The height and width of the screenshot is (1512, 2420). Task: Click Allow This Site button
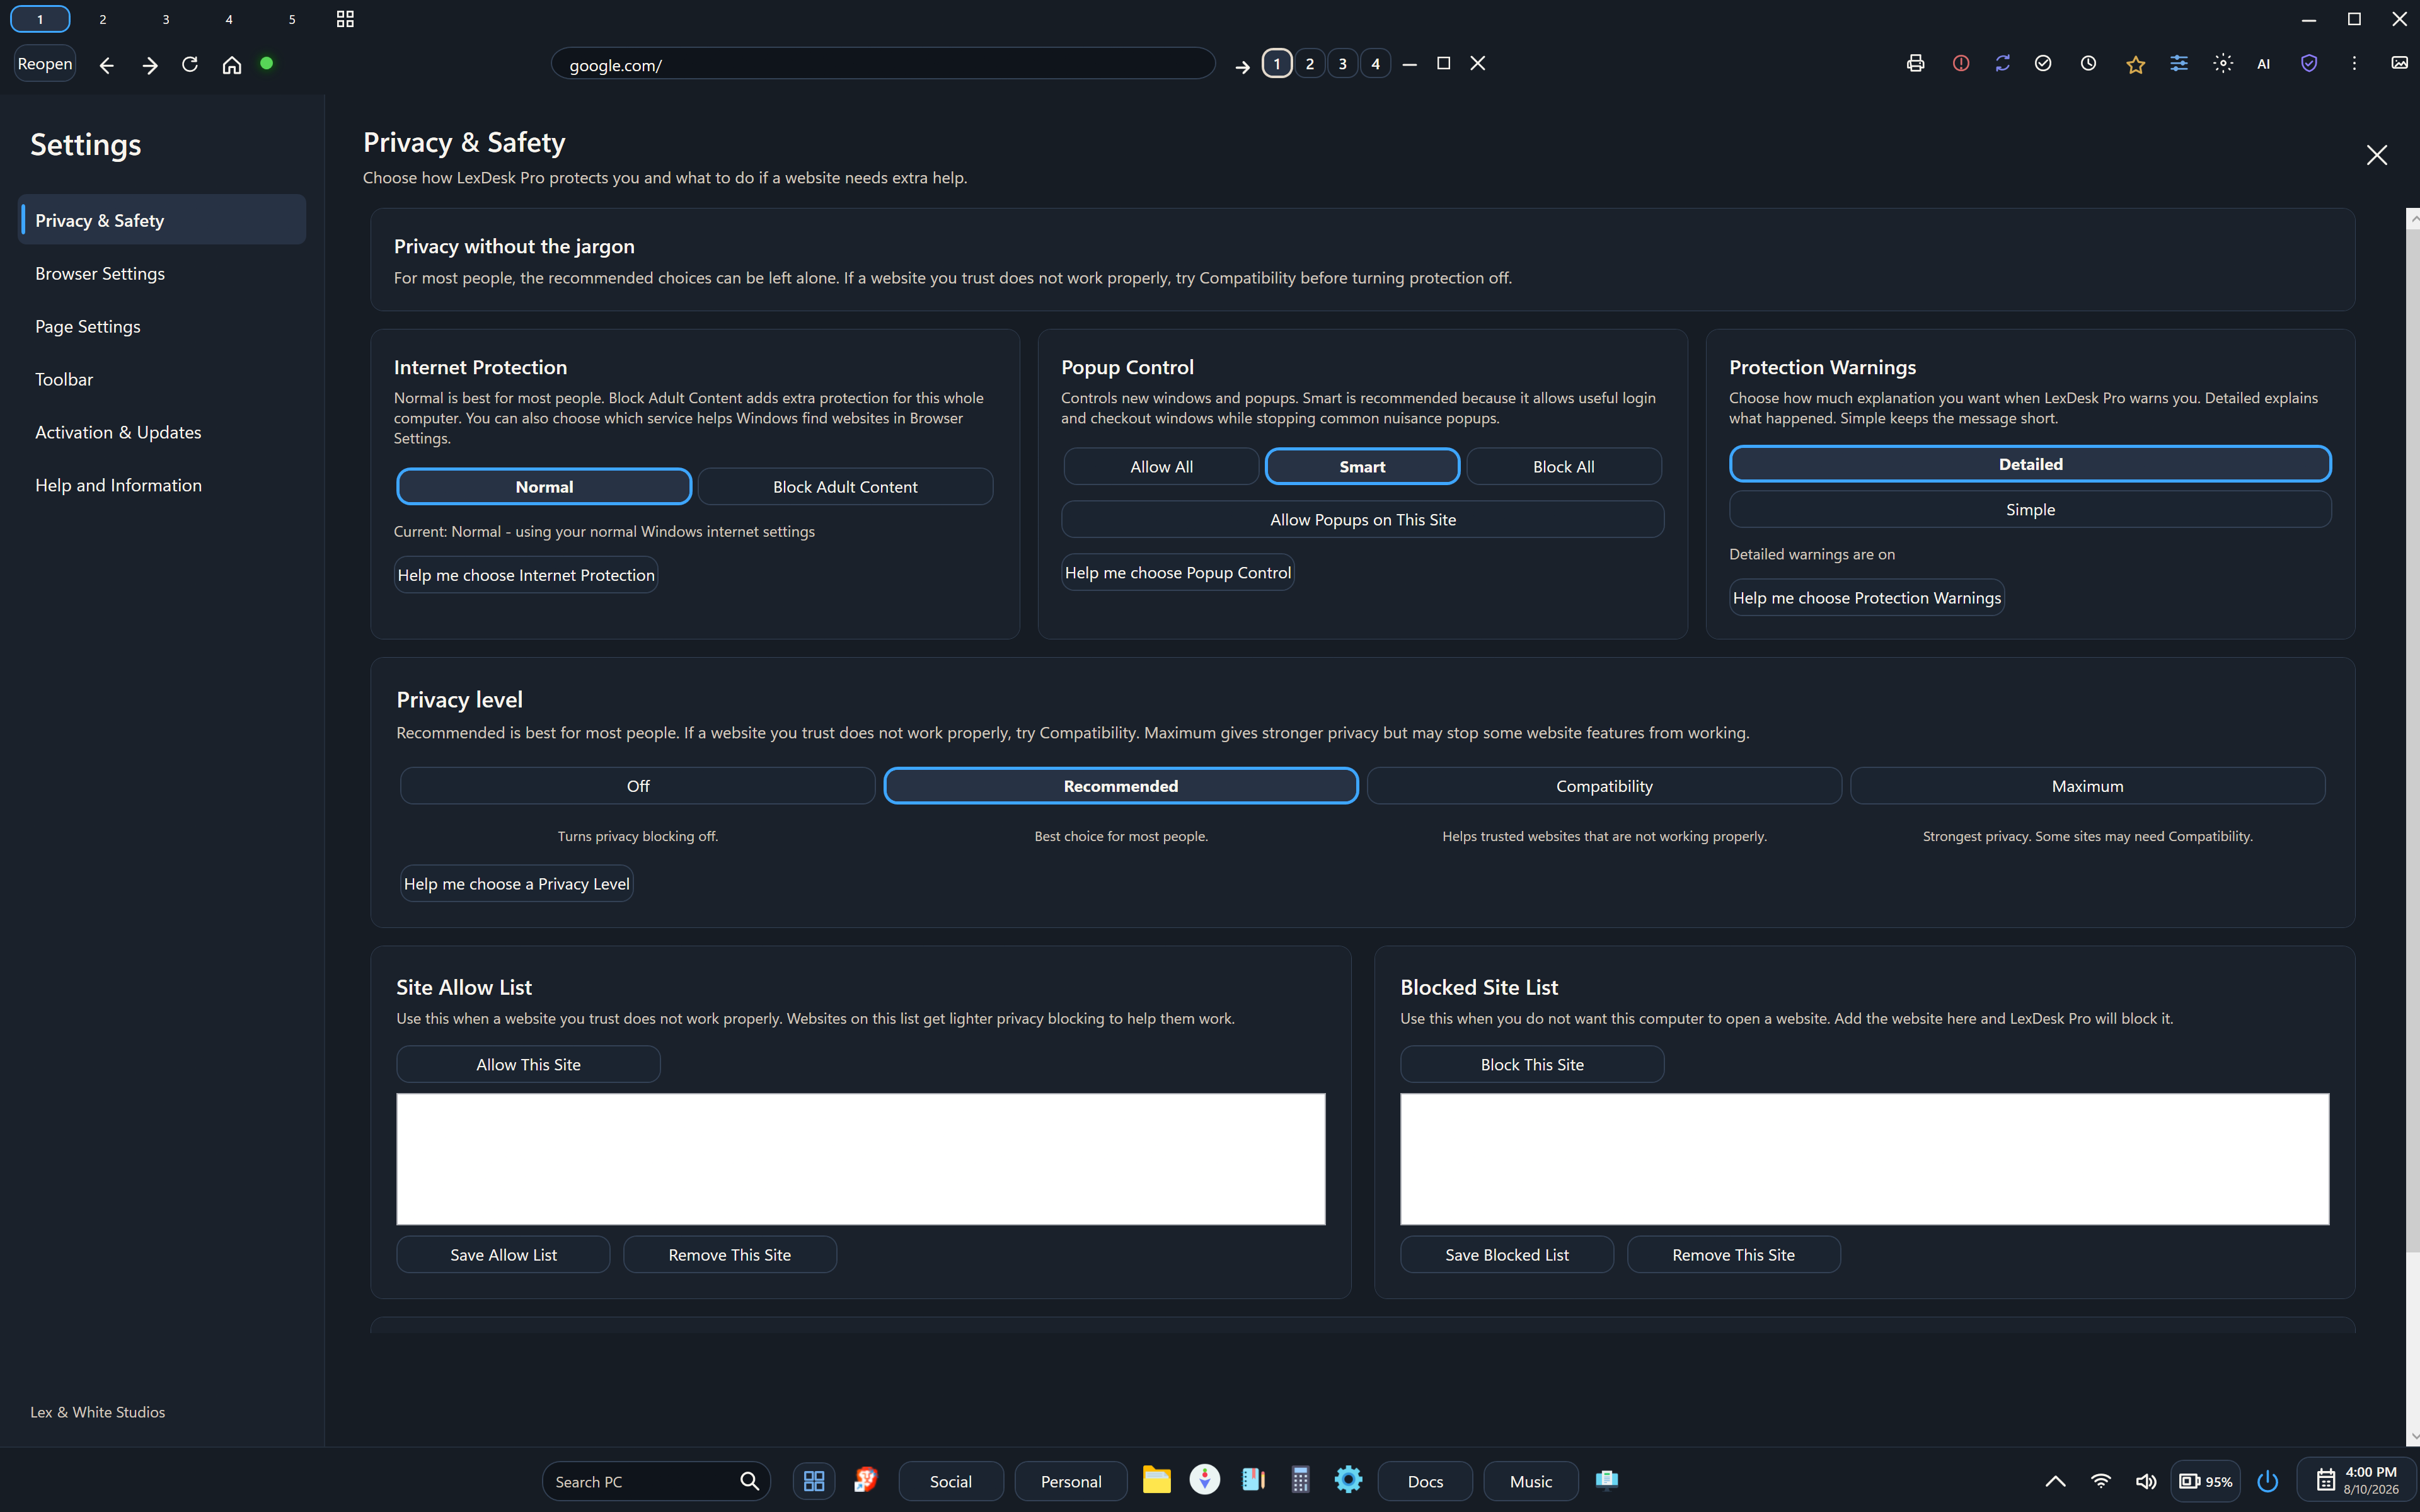[x=528, y=1064]
